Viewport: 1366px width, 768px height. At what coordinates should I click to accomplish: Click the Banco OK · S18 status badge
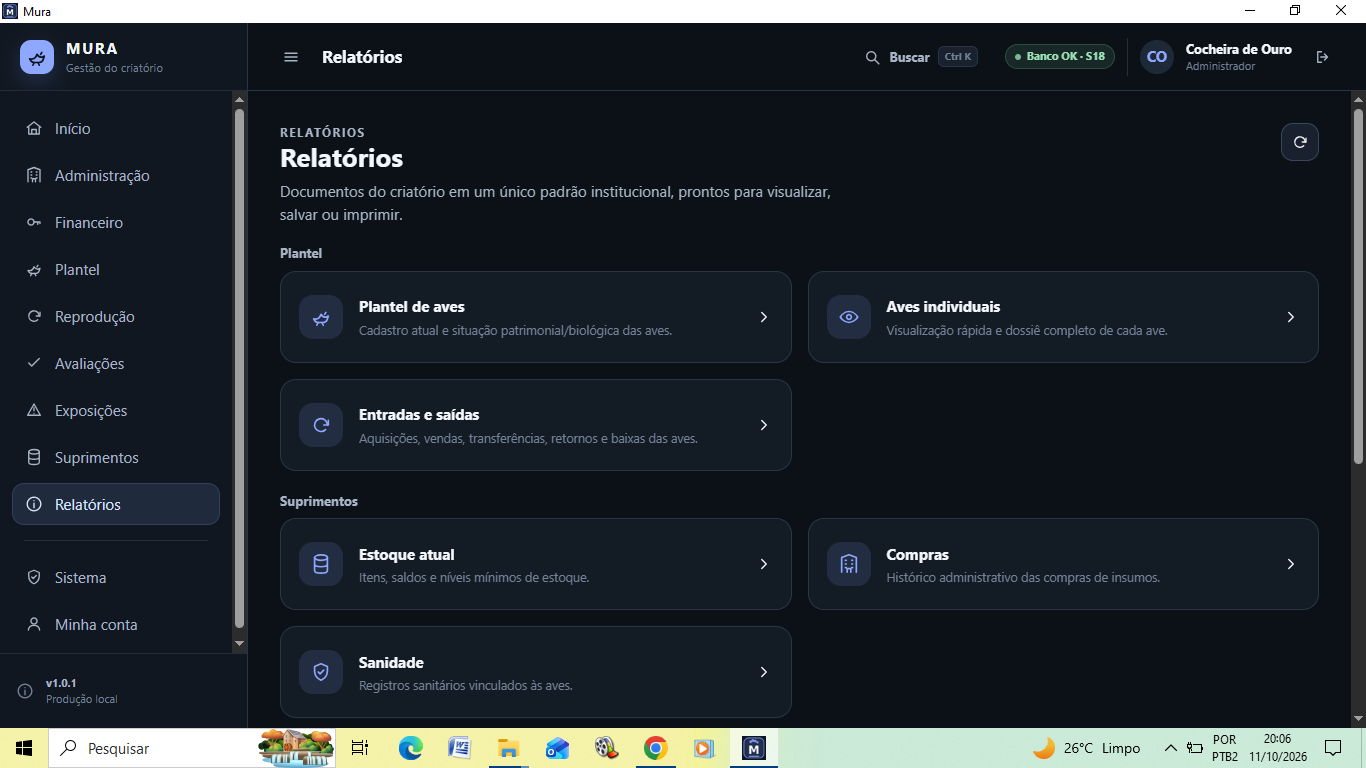click(1060, 56)
